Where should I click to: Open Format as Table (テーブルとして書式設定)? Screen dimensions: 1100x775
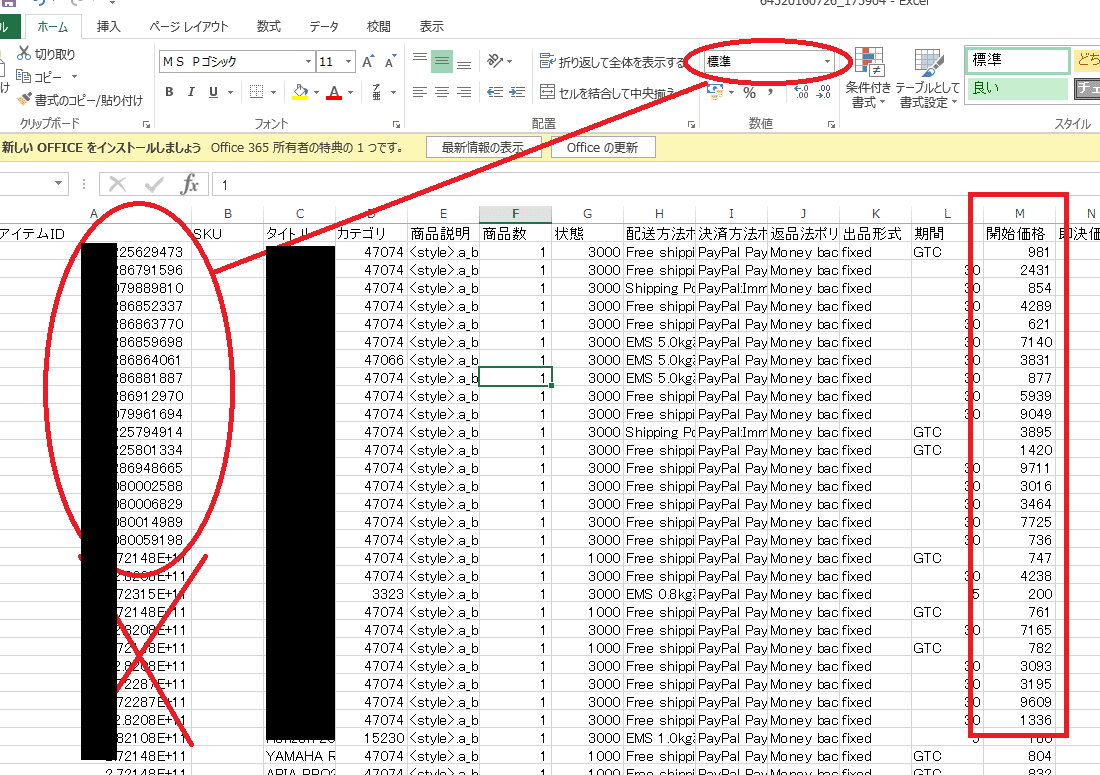coord(927,78)
